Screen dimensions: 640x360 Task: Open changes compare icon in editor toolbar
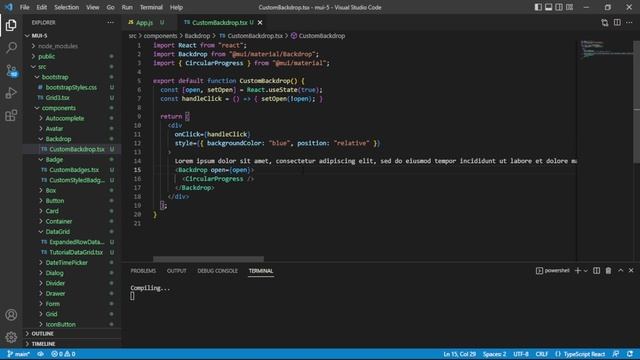pos(604,23)
